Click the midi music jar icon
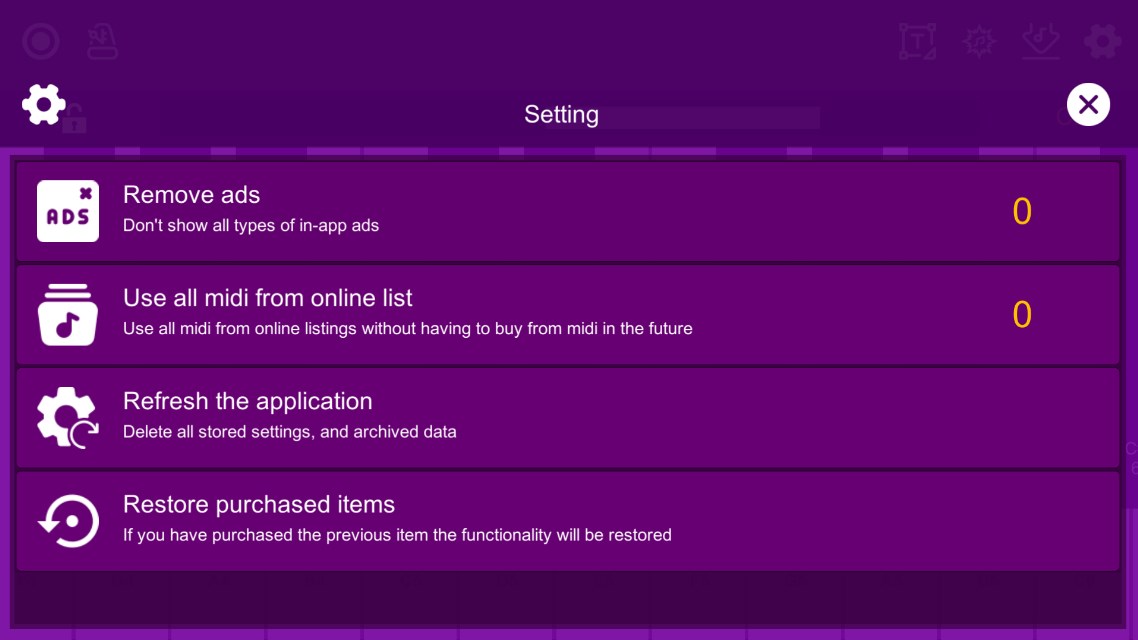Screen dimensions: 1138x640 68,314
